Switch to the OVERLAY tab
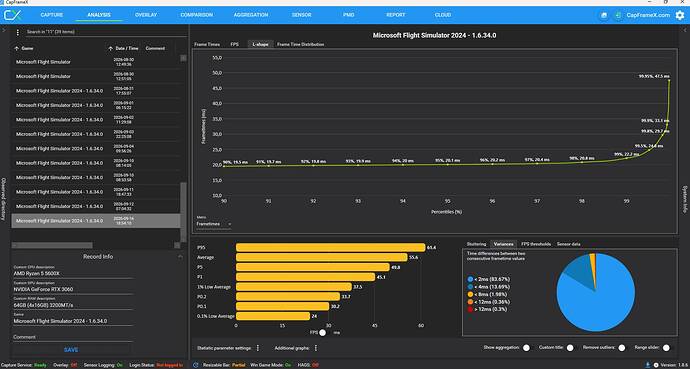 pyautogui.click(x=146, y=15)
